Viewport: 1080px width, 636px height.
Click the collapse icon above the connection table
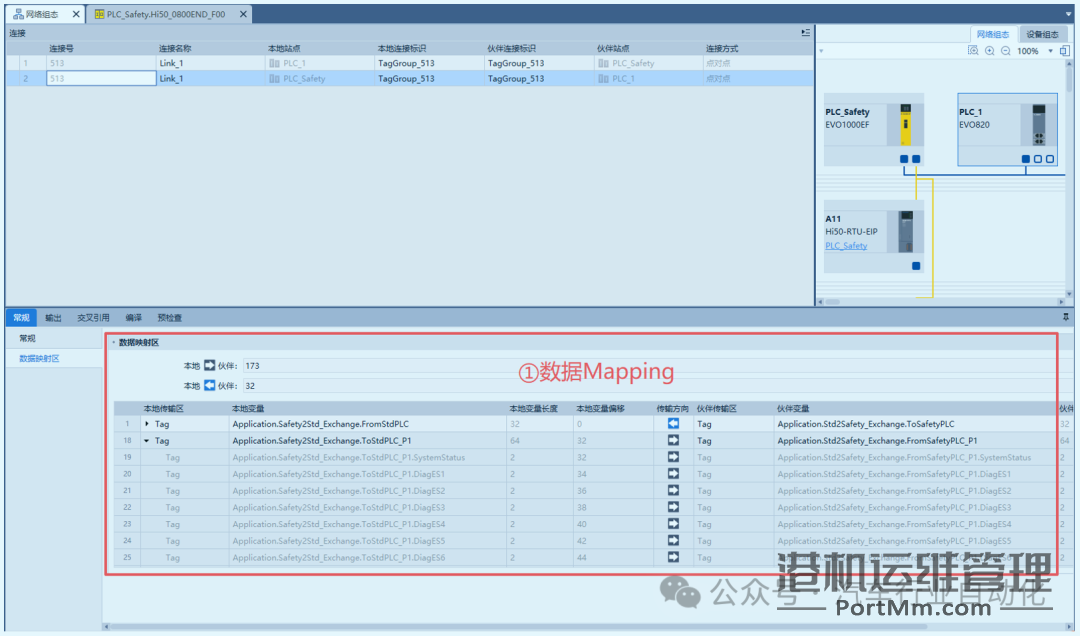click(805, 32)
